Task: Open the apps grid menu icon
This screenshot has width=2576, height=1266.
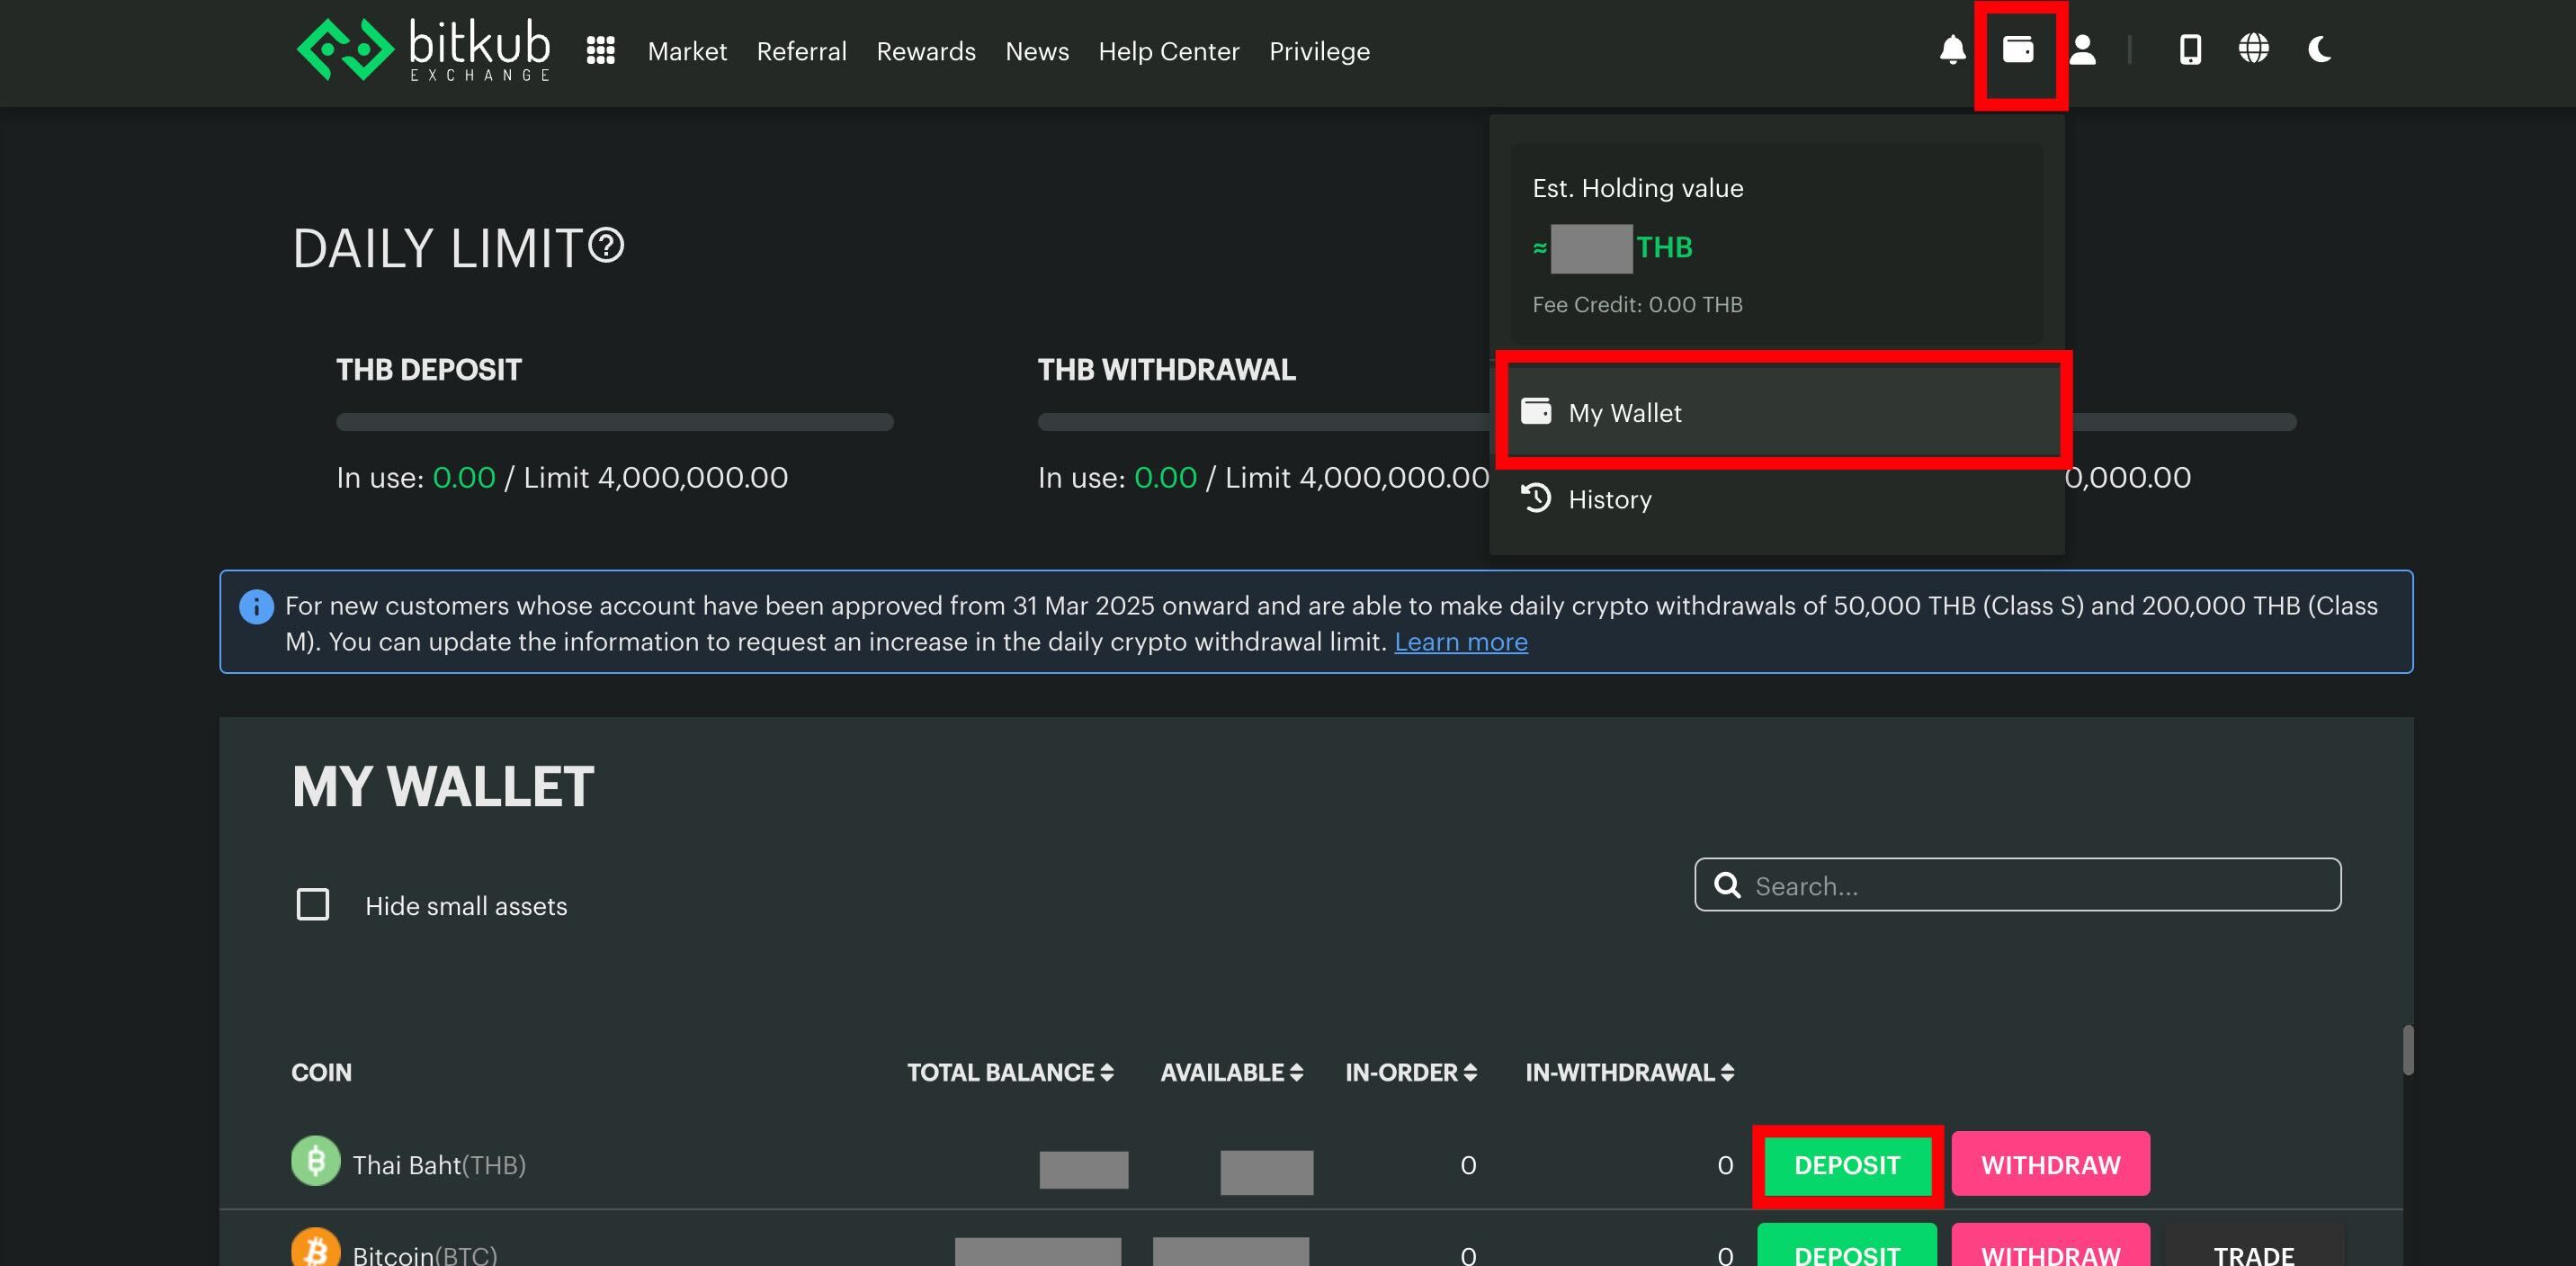Action: [x=600, y=51]
